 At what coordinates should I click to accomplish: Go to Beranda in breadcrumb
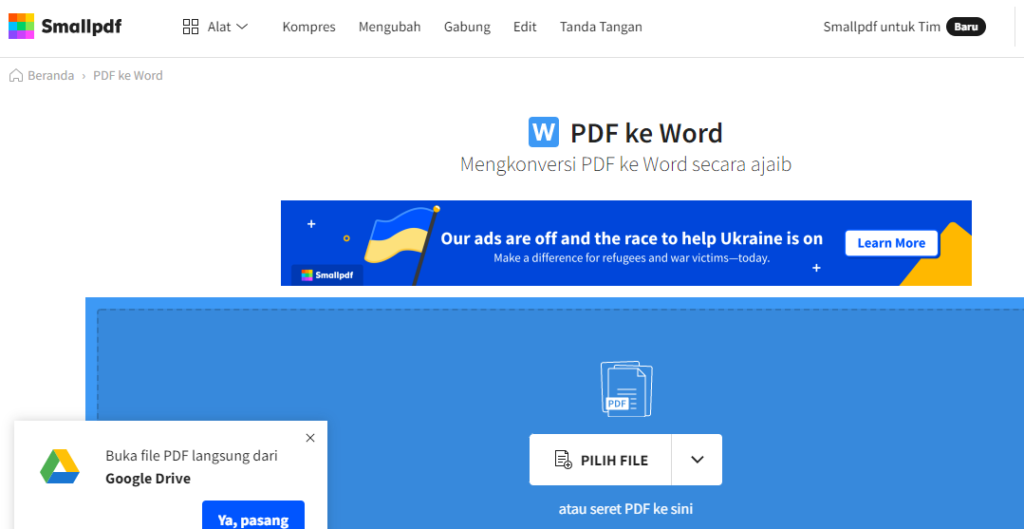pyautogui.click(x=51, y=75)
